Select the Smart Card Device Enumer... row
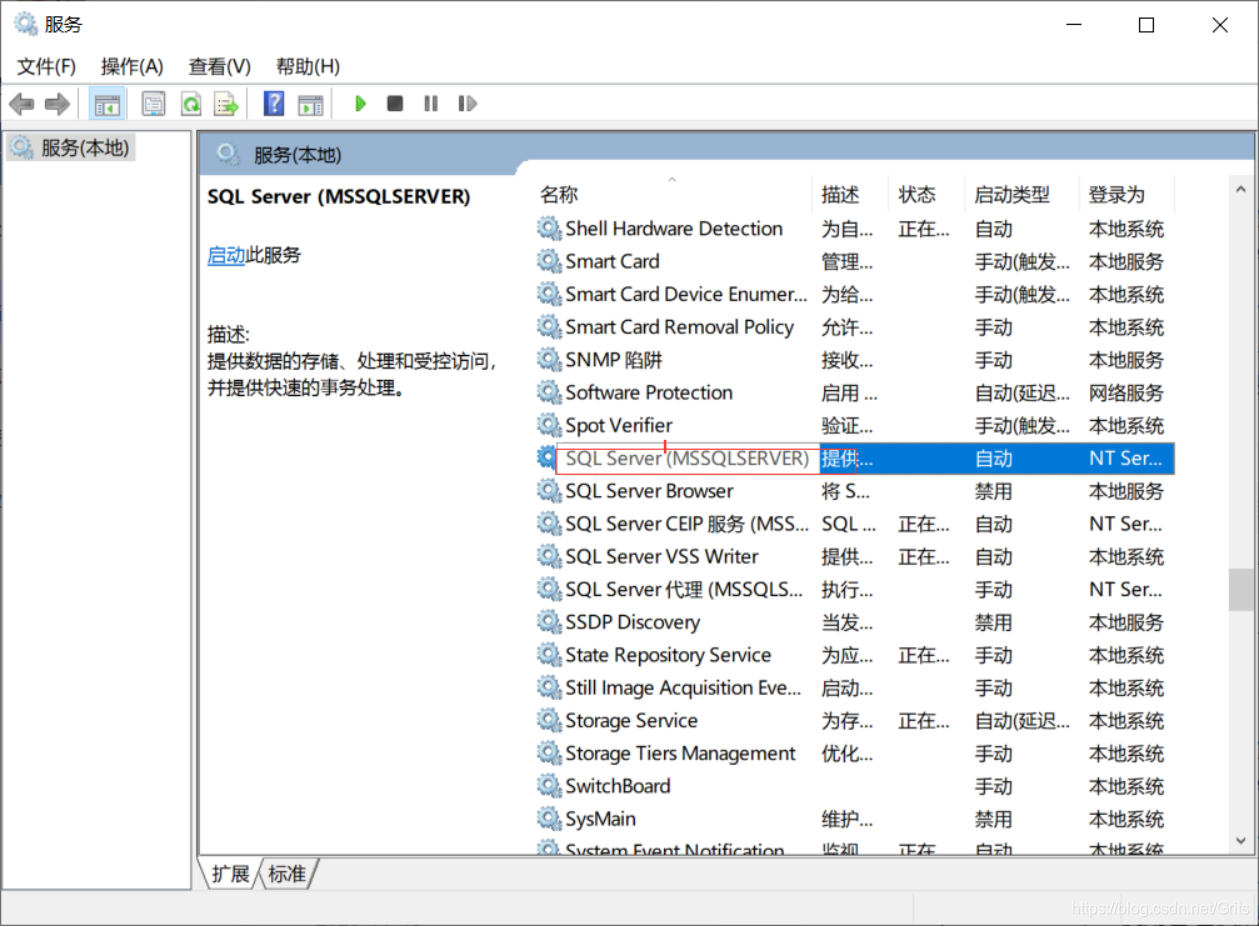1259x927 pixels. (855, 294)
